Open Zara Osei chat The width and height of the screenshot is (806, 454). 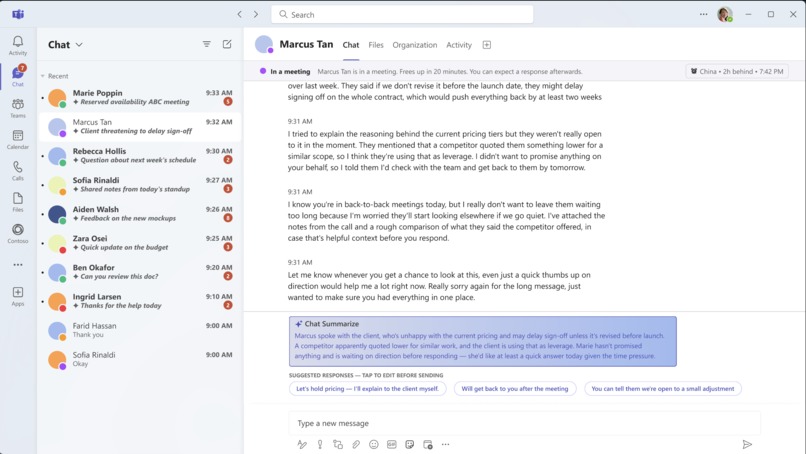pyautogui.click(x=139, y=243)
